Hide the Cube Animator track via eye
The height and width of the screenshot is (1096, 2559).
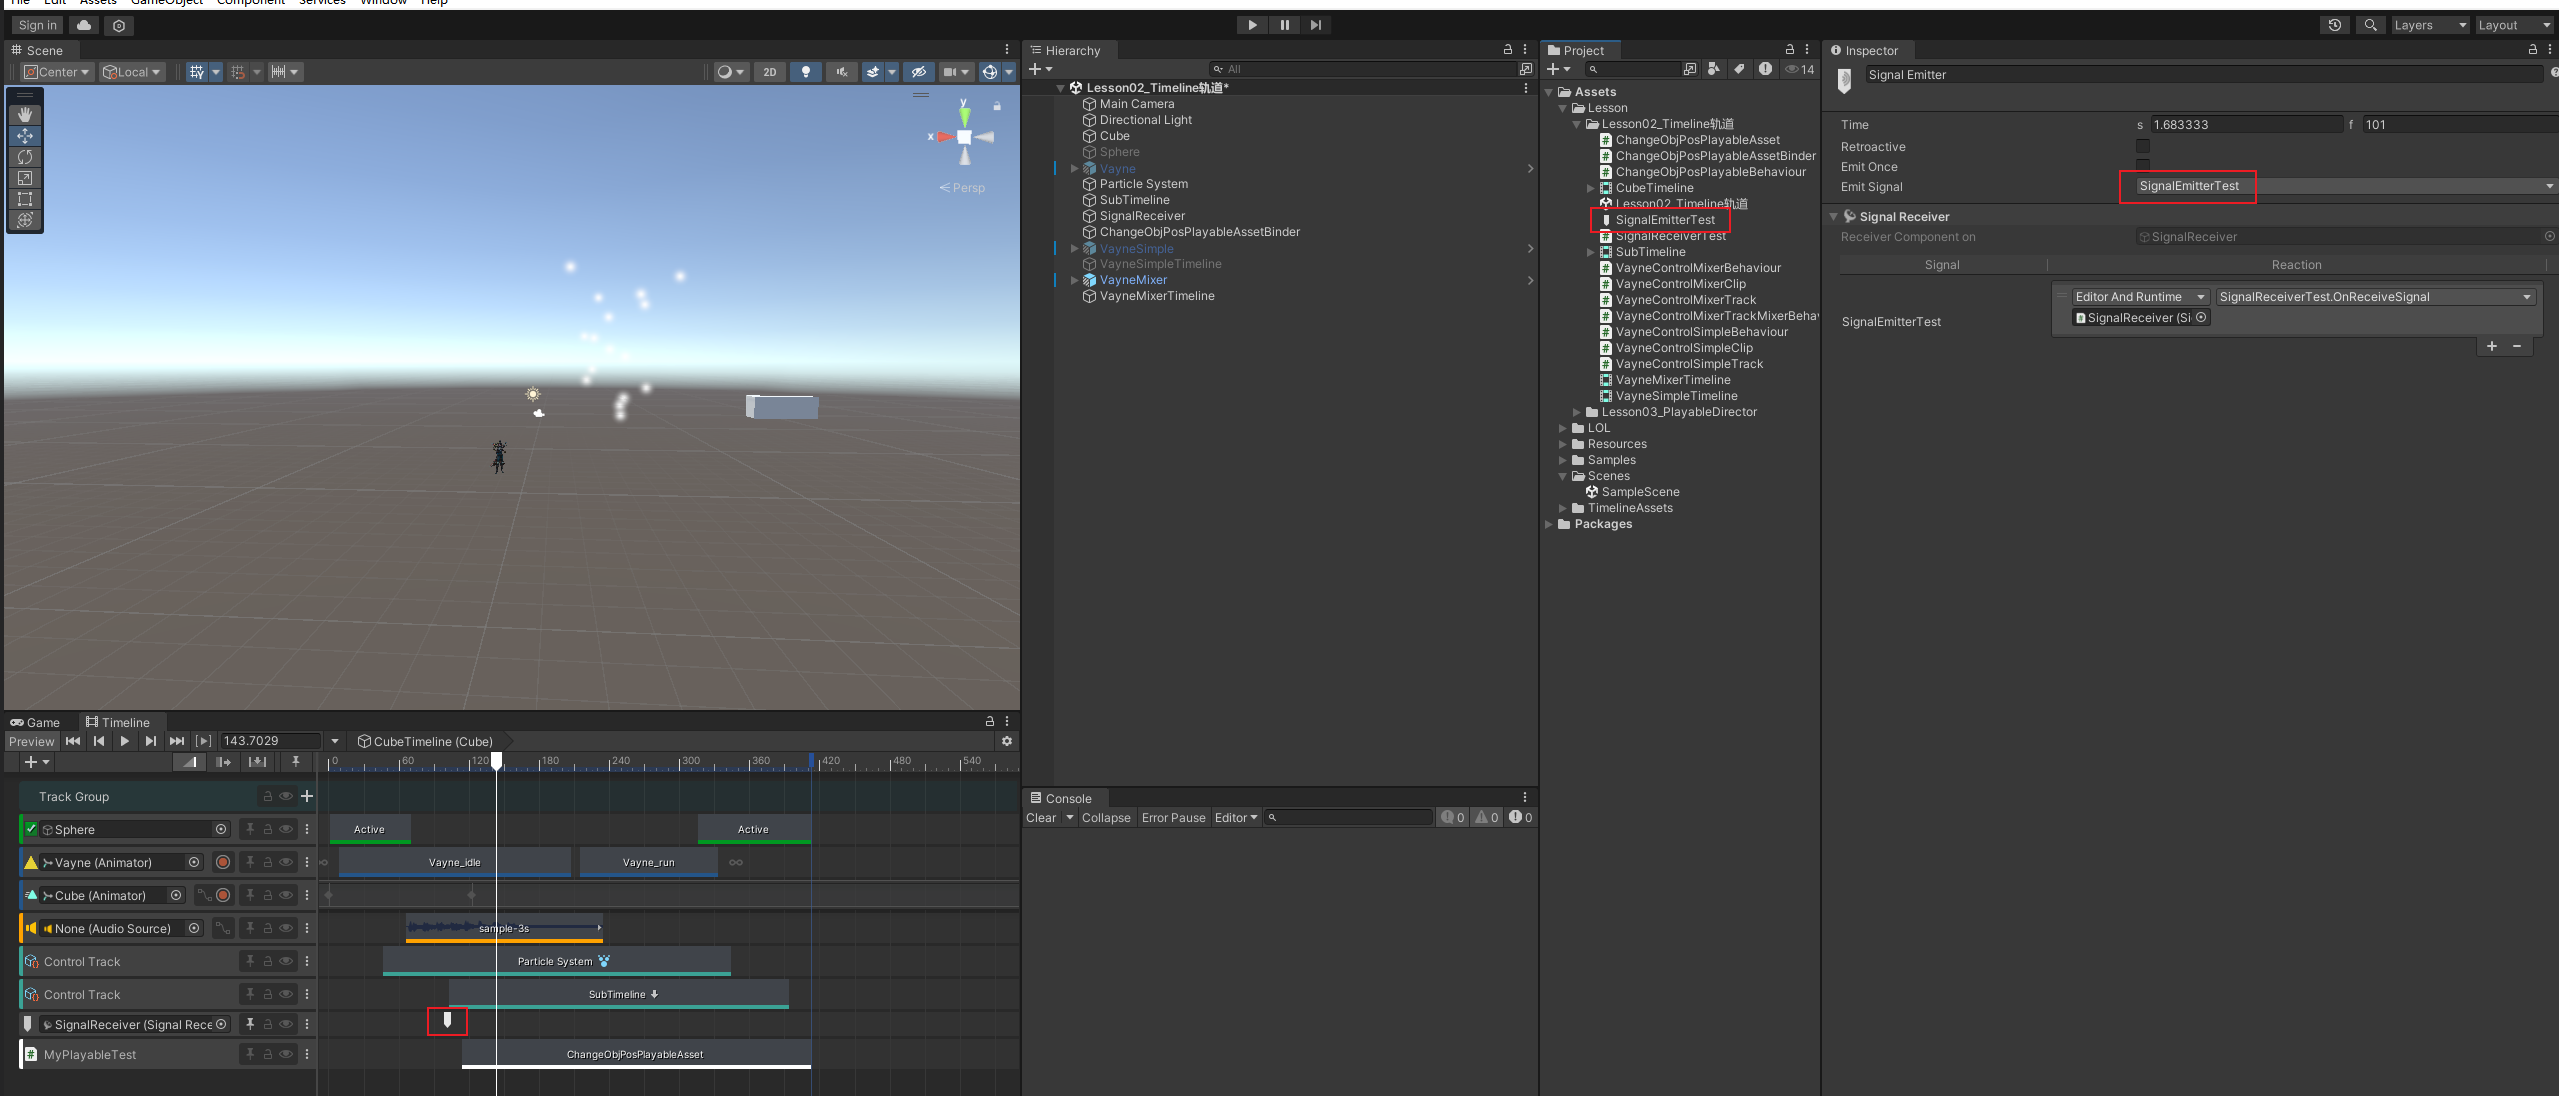click(x=286, y=895)
